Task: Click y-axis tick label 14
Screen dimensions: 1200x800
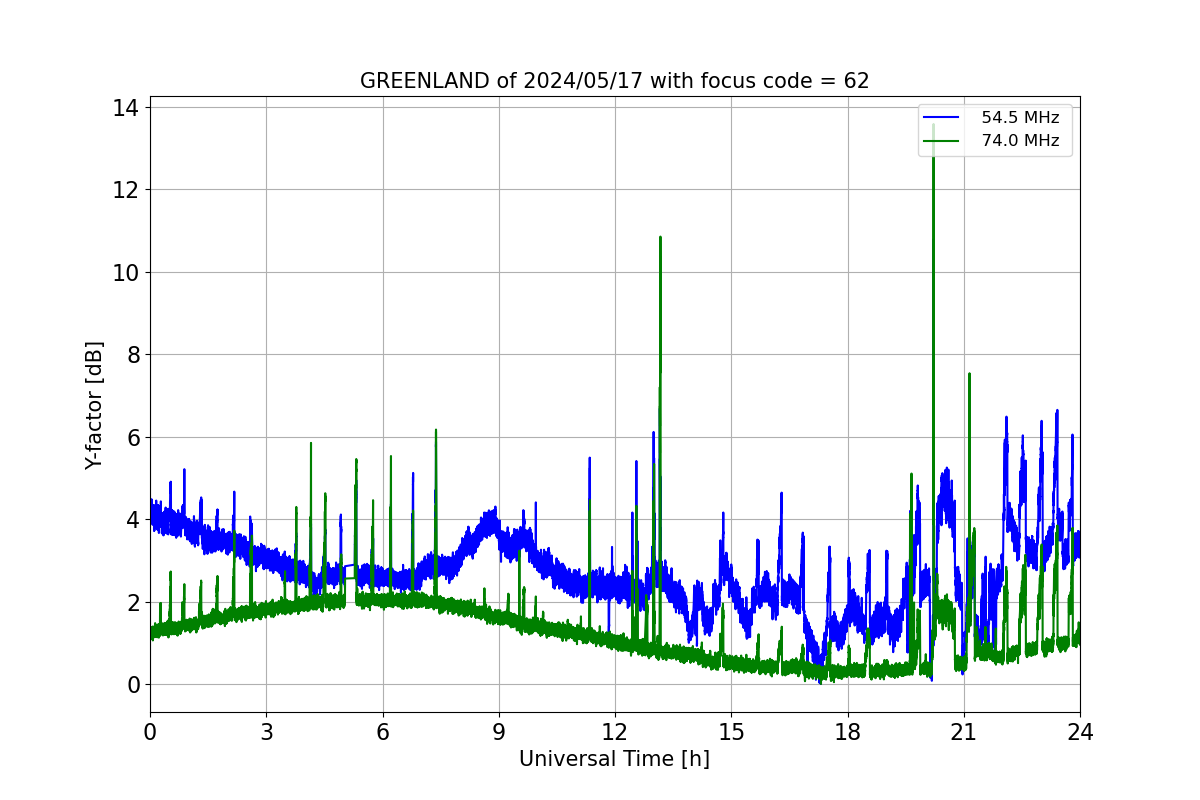Action: click(128, 107)
